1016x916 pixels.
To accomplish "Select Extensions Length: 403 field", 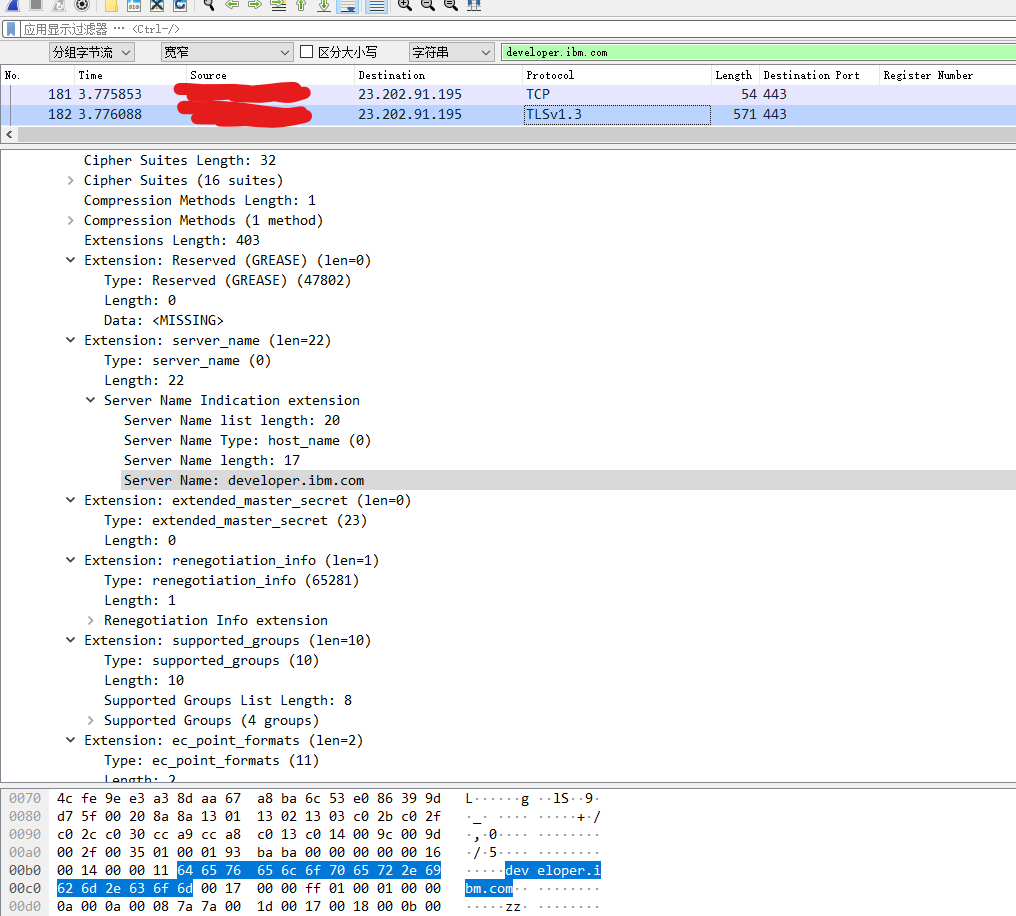I will coord(172,241).
